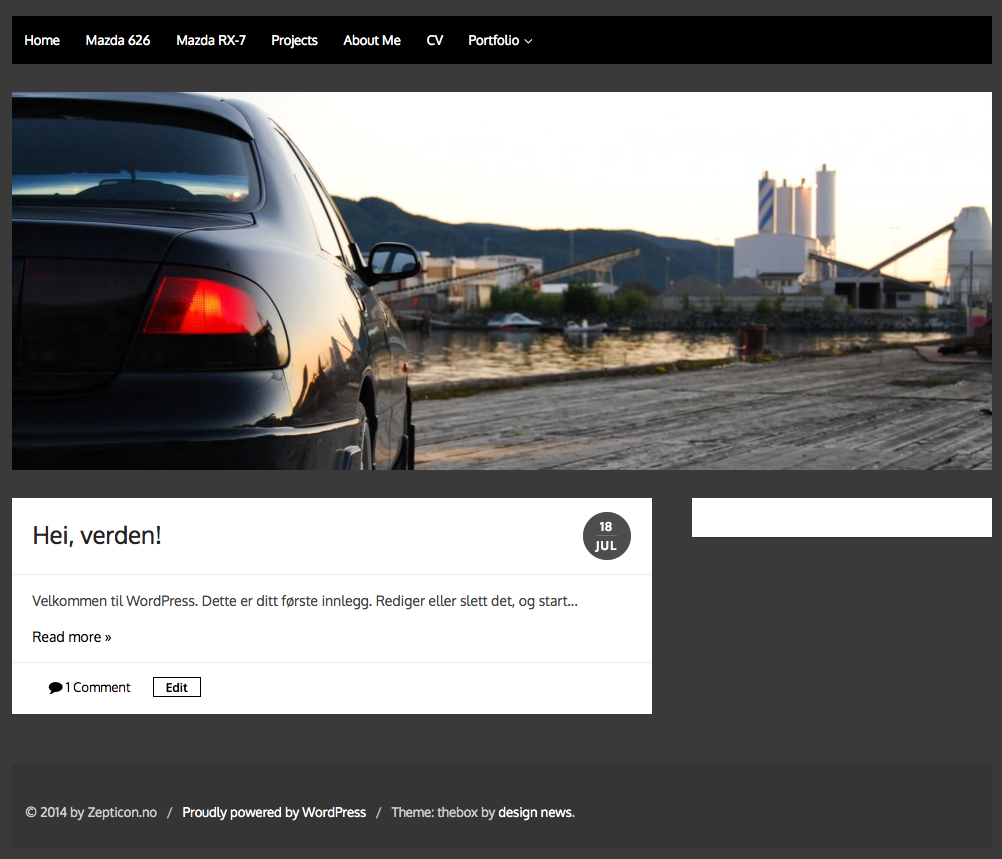Open the Projects menu item
1002x859 pixels.
pyautogui.click(x=294, y=40)
